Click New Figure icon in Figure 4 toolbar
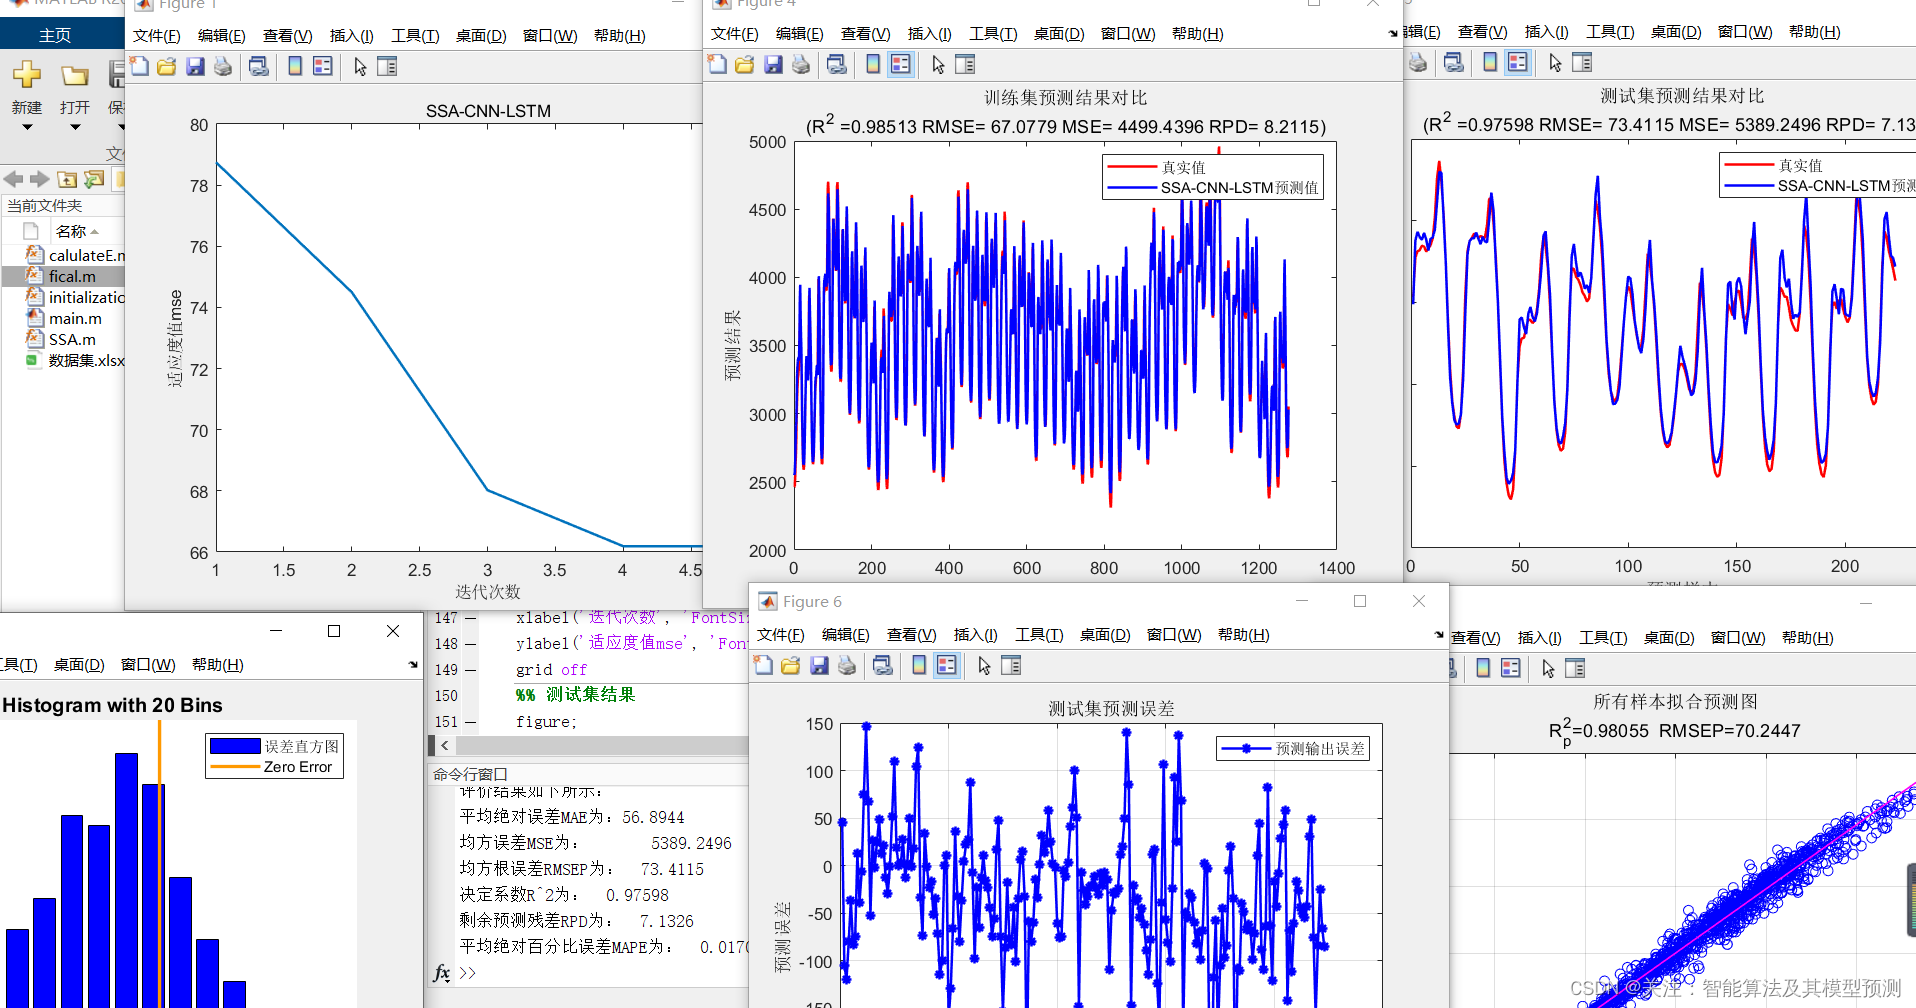 pyautogui.click(x=718, y=64)
